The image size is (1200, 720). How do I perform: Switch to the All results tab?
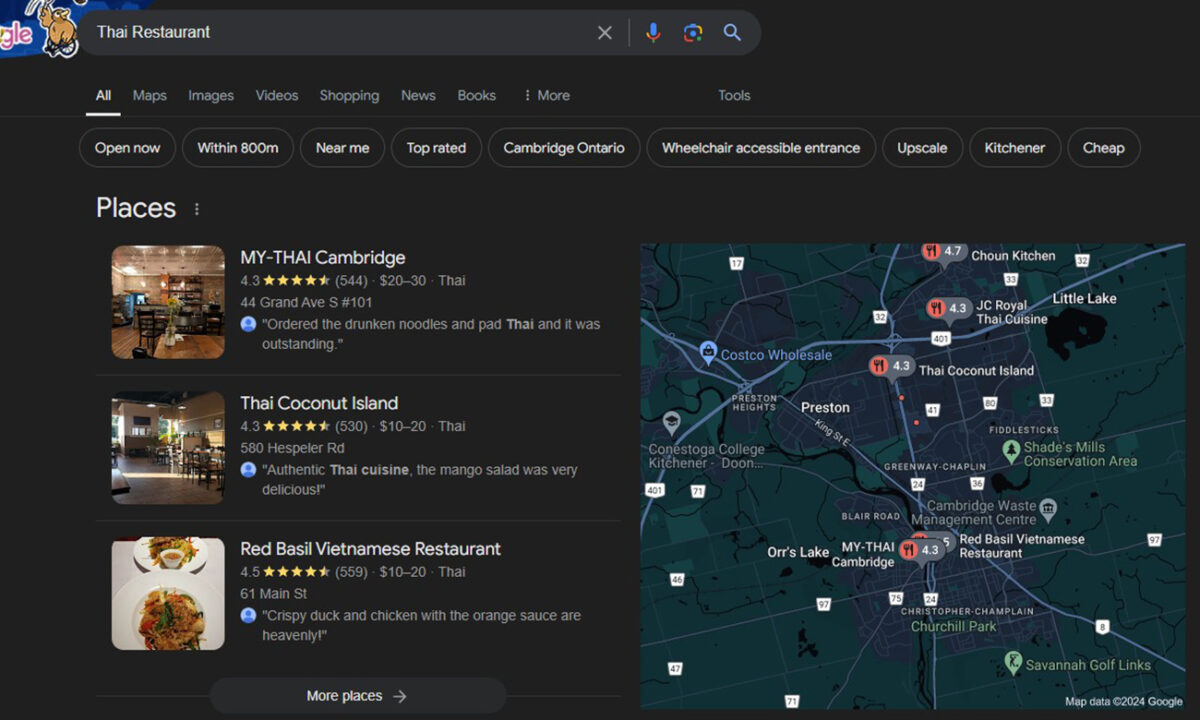point(103,96)
